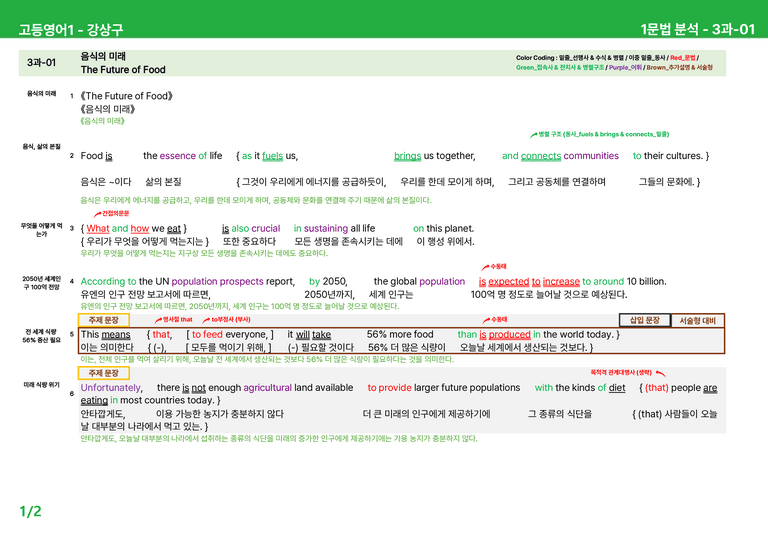Click the "to부정사 (부사)" annotation
The image size is (768, 543).
[x=231, y=319]
